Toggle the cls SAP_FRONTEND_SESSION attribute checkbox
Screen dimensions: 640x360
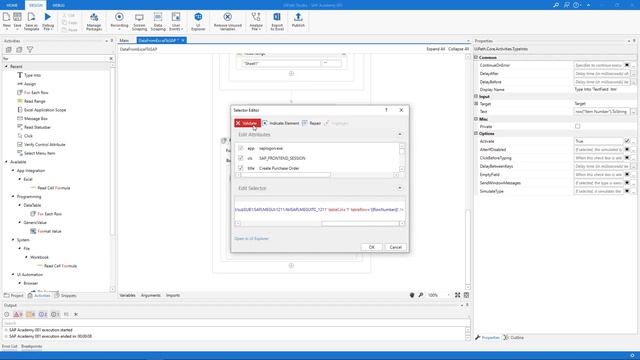tap(240, 158)
